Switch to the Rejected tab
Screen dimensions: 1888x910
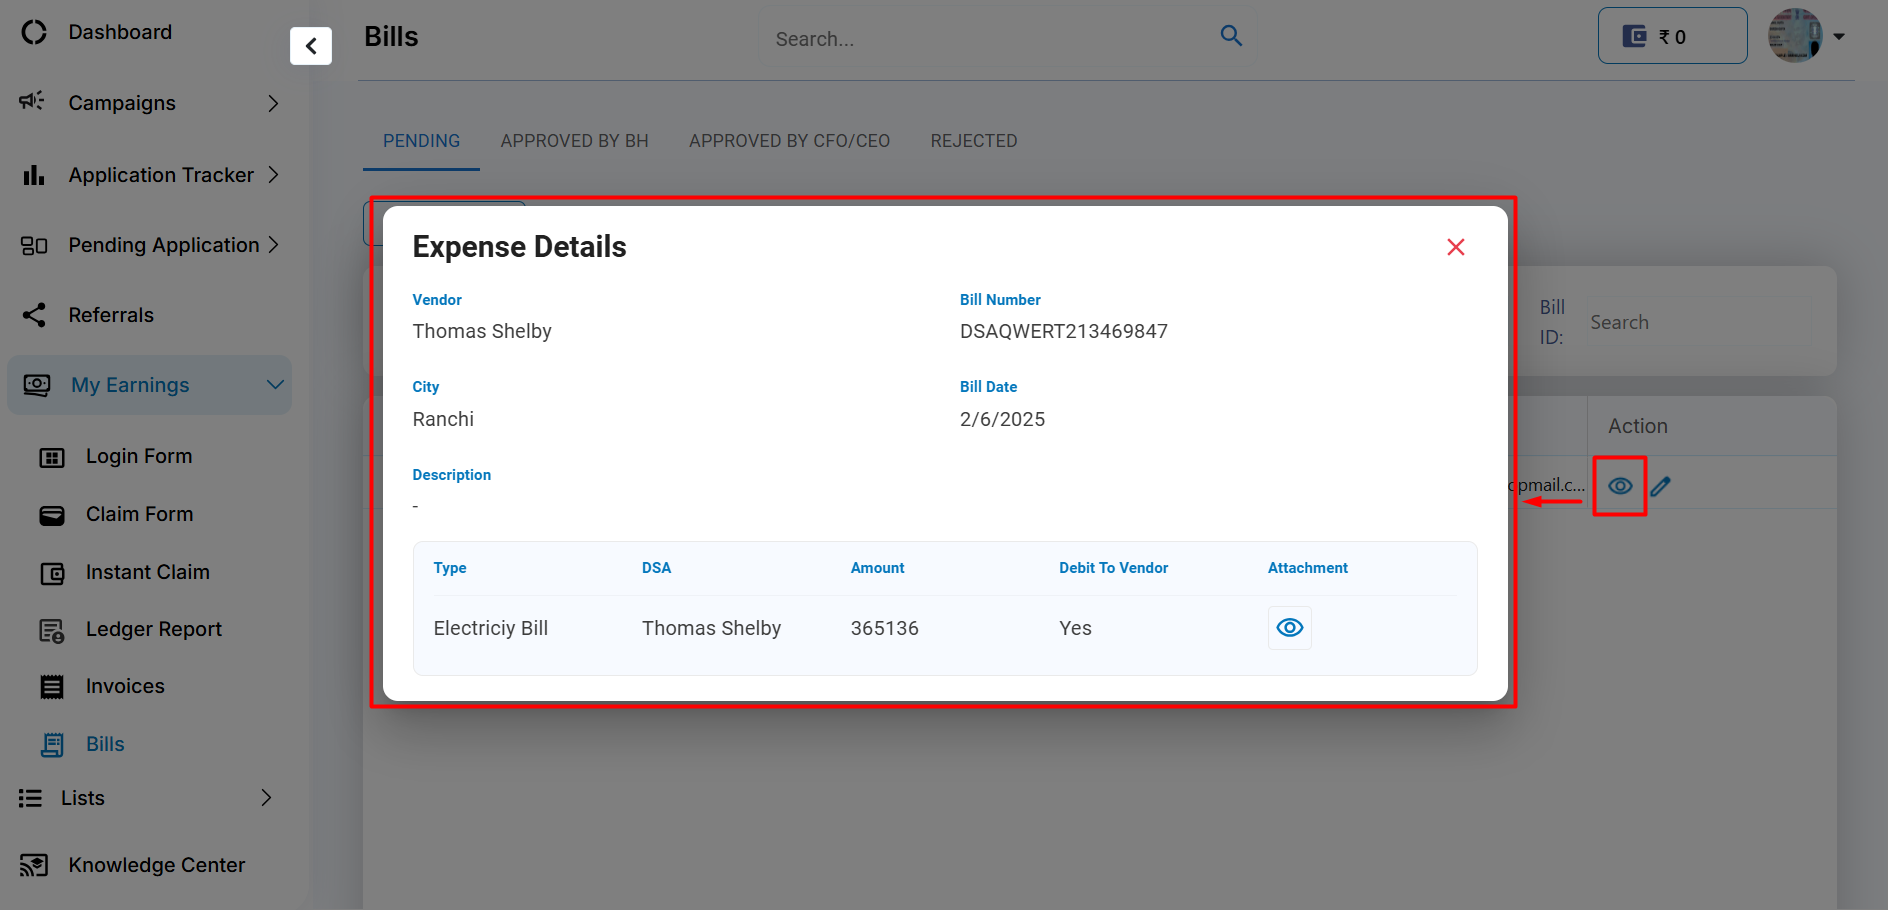(x=973, y=141)
